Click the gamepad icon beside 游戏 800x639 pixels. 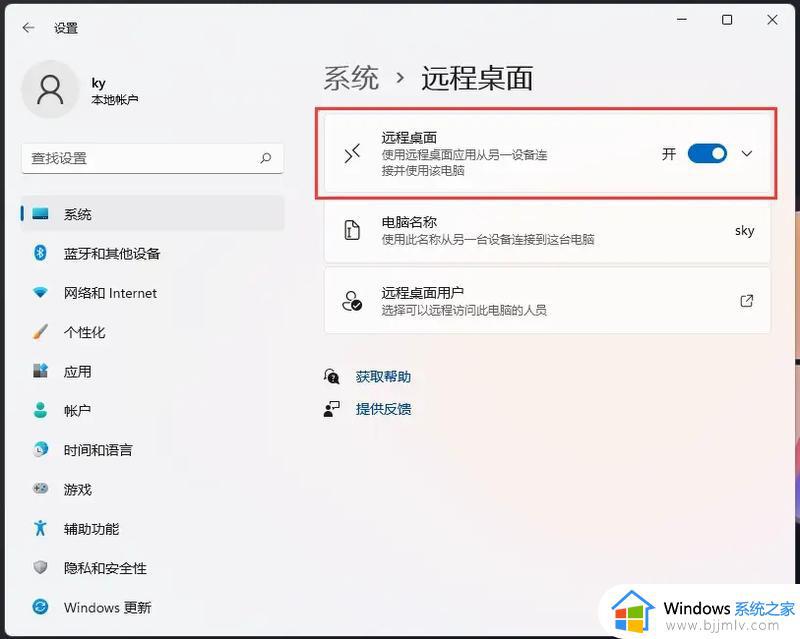(40, 488)
